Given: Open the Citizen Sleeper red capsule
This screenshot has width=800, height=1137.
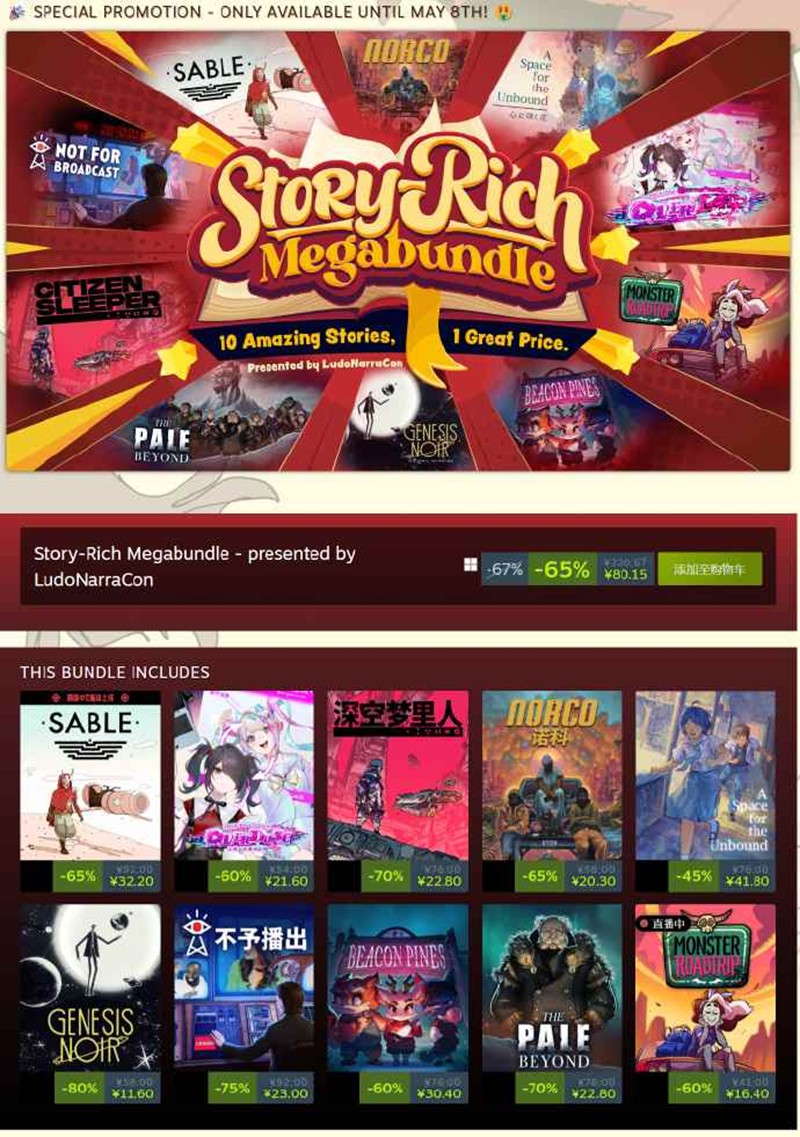Looking at the screenshot, I should pos(397,775).
